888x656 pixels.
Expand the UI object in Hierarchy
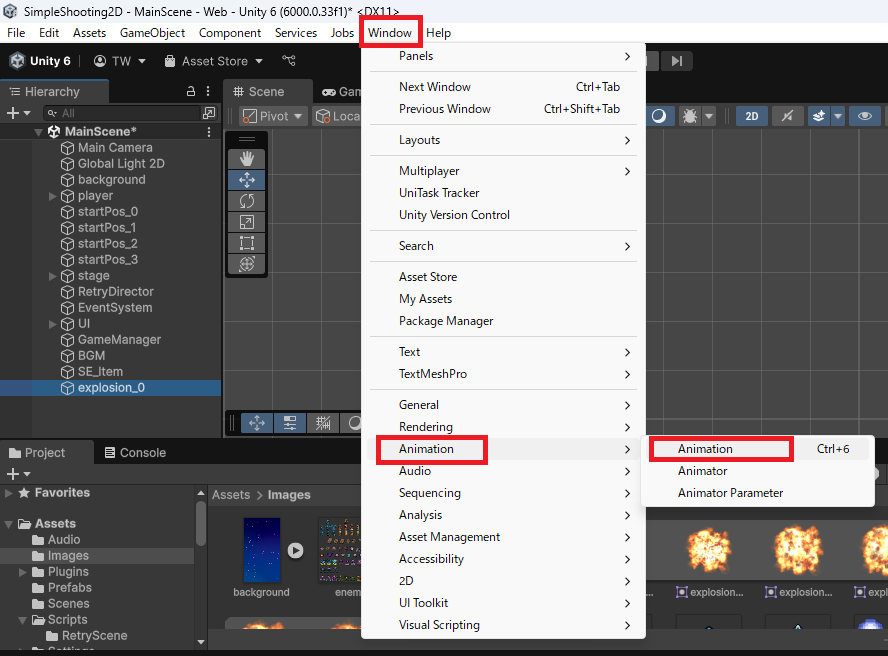tap(53, 324)
